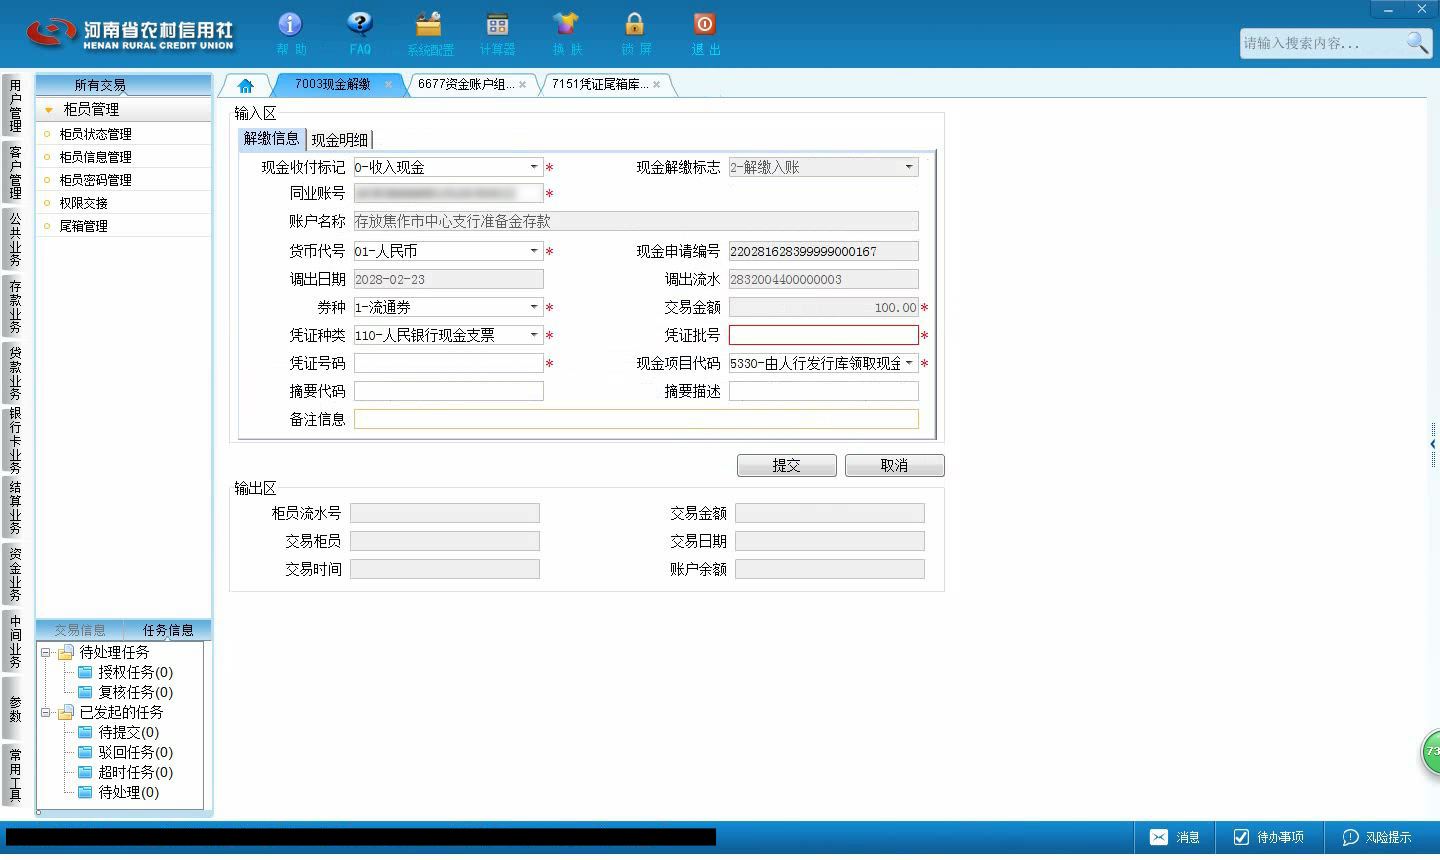
Task: Open the 货币代号 dropdown
Action: tap(534, 251)
